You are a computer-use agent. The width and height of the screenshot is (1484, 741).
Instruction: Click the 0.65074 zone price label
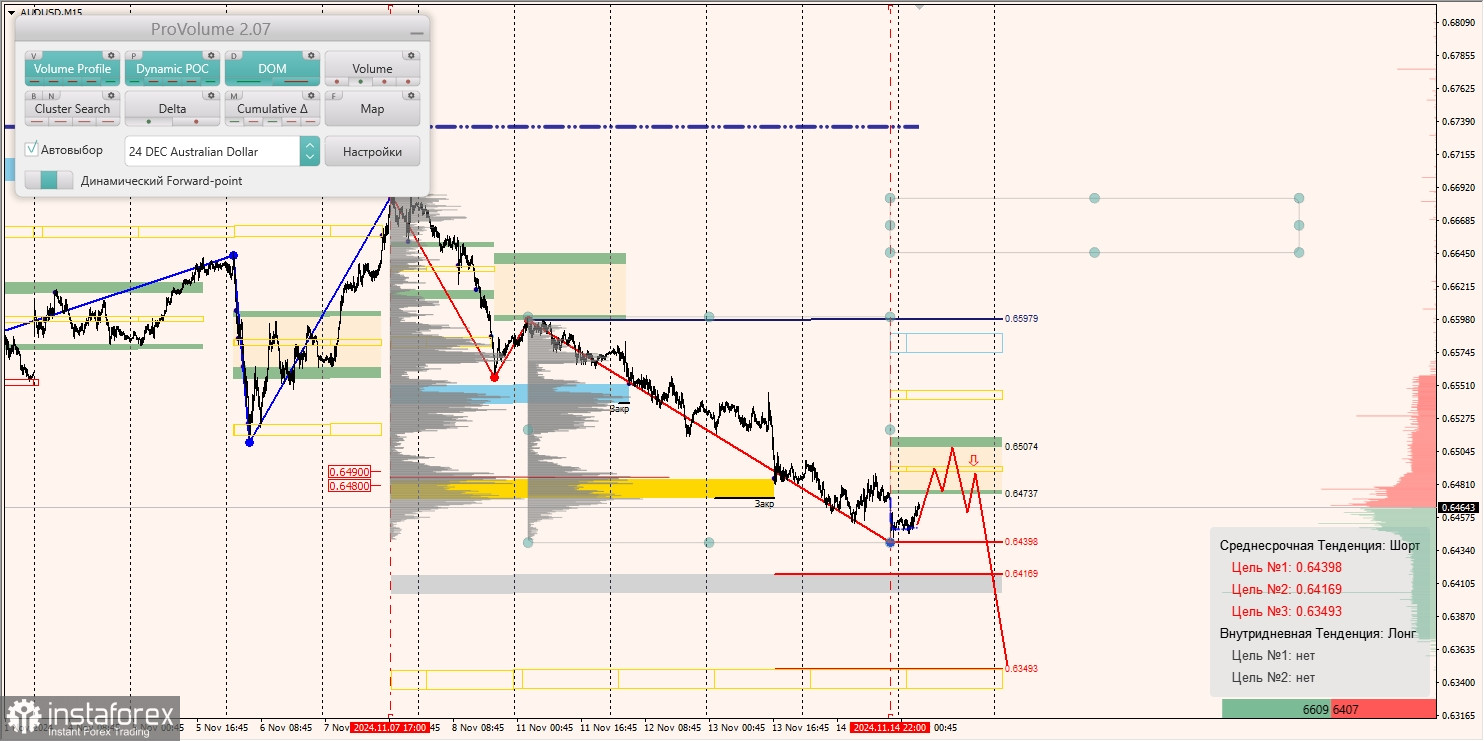coord(1021,447)
